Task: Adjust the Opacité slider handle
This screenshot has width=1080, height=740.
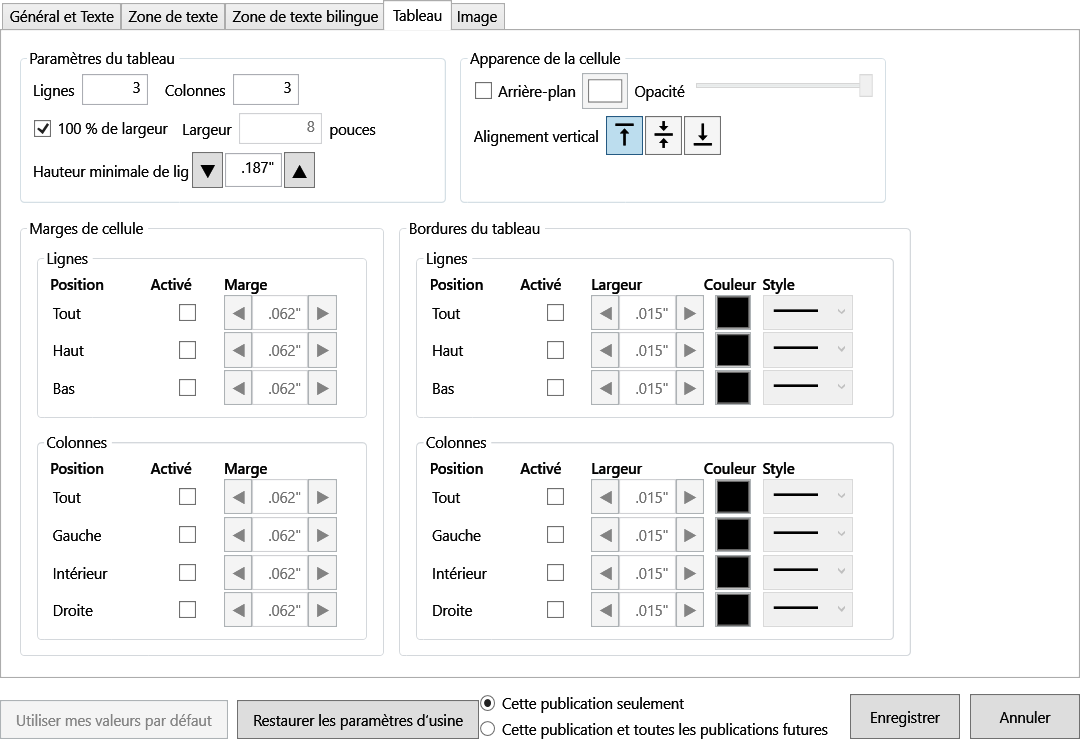Action: click(x=866, y=85)
